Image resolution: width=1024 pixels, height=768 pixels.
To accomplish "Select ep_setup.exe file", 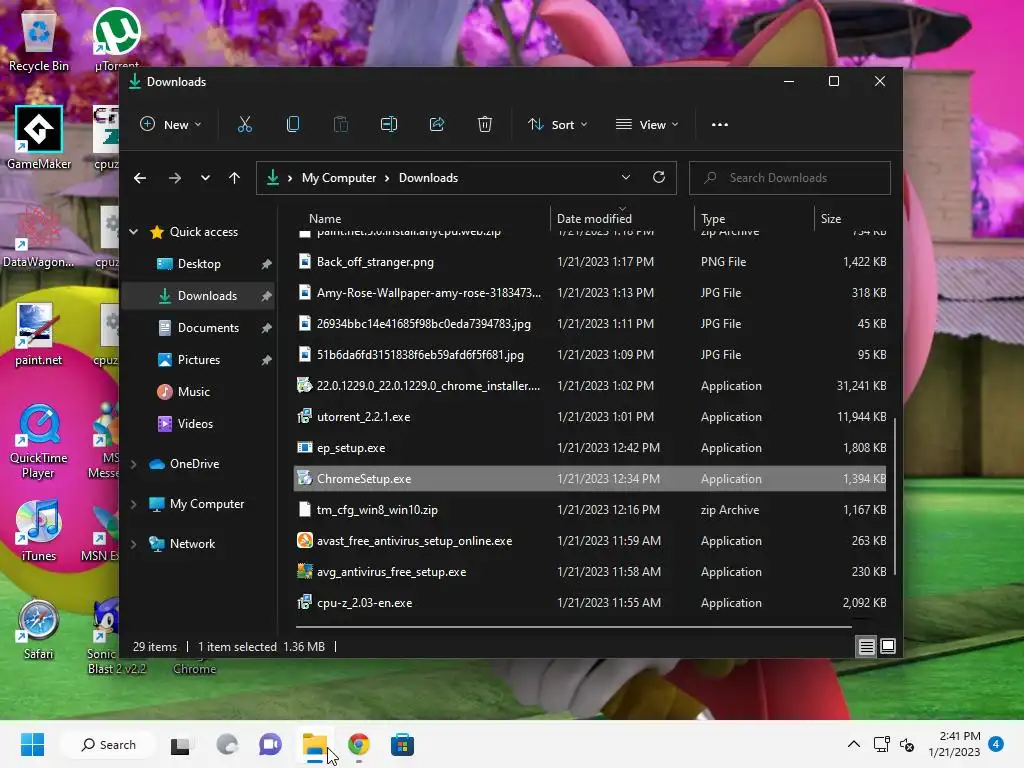I will coord(590,448).
